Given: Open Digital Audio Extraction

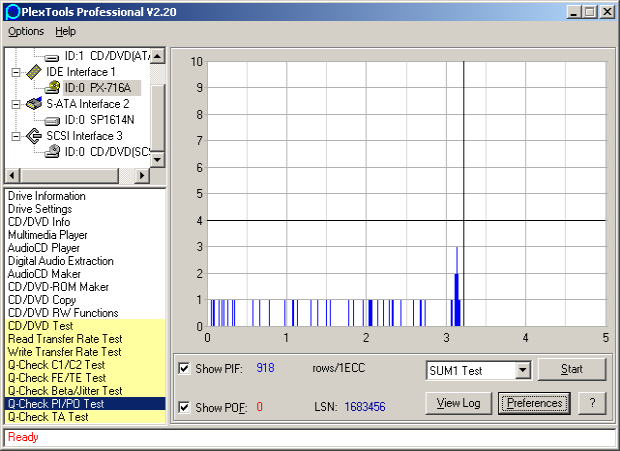Looking at the screenshot, I should [60, 261].
